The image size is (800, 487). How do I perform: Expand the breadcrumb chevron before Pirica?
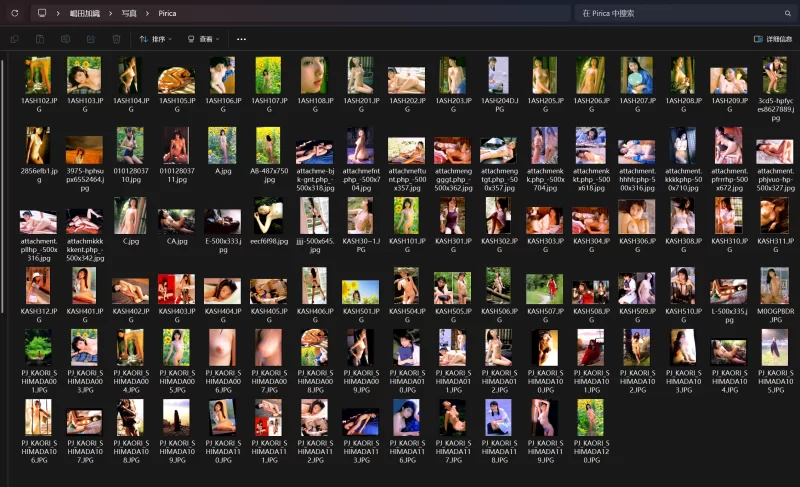click(x=147, y=13)
